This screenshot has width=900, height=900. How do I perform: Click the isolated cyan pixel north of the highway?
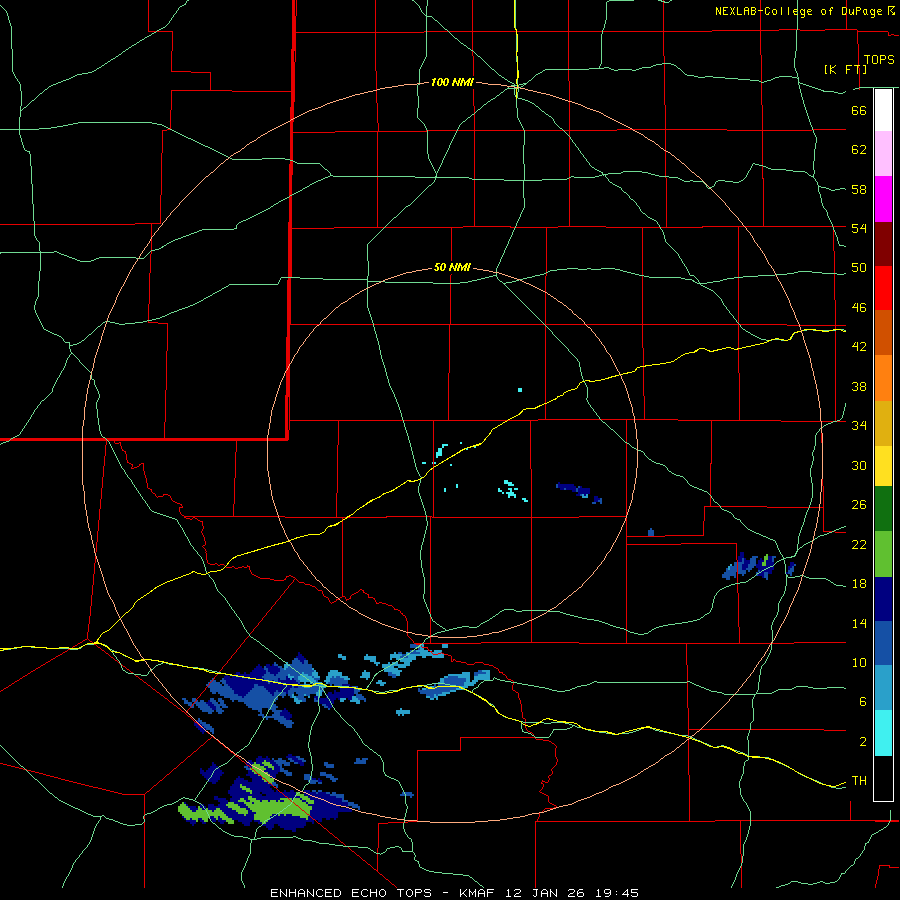tap(520, 390)
